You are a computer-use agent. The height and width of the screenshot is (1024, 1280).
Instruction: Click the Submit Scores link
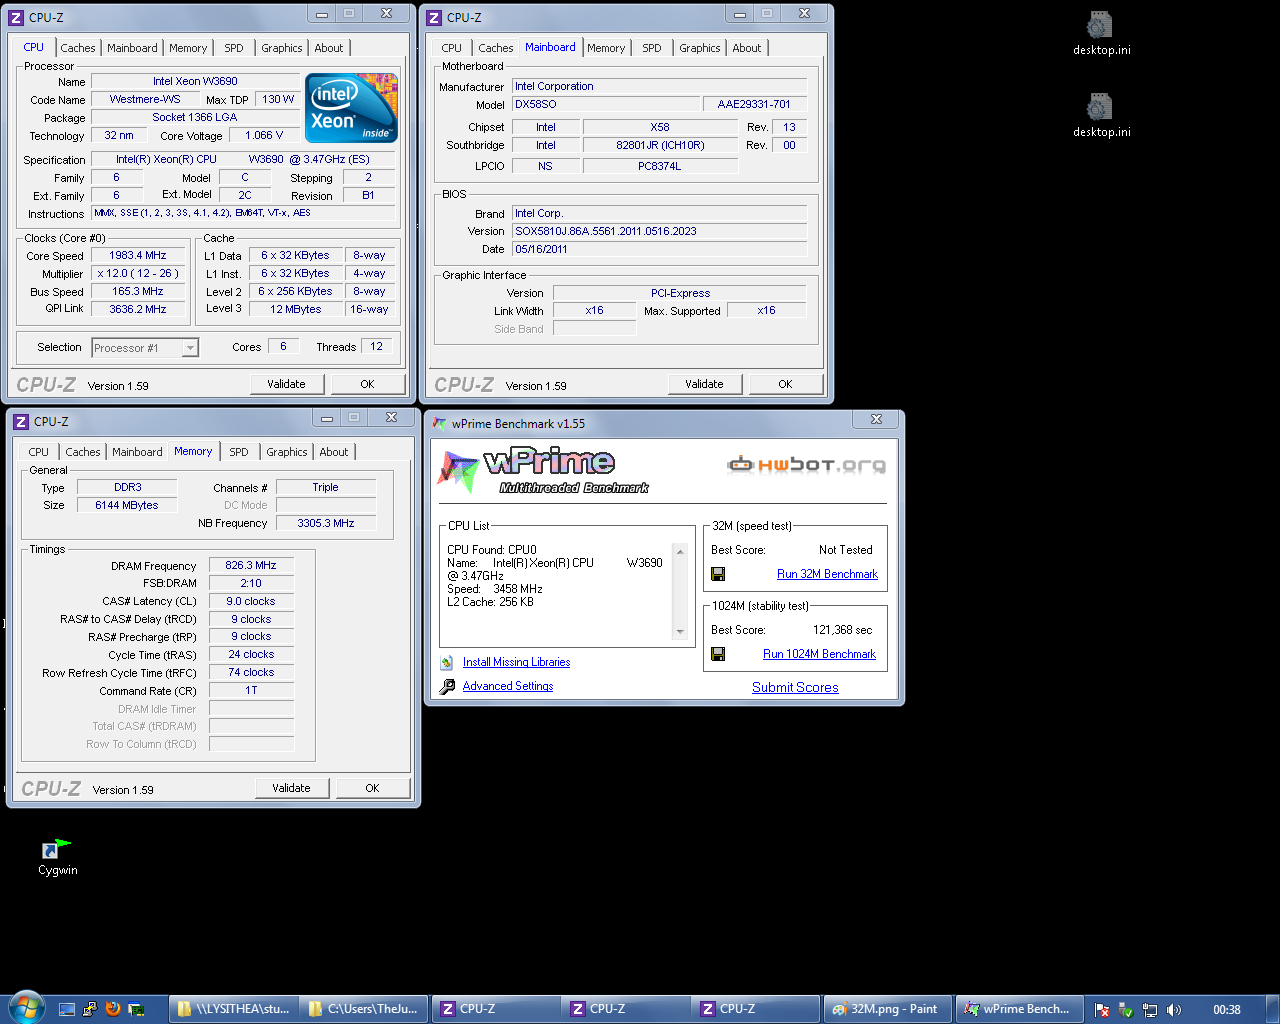click(795, 687)
